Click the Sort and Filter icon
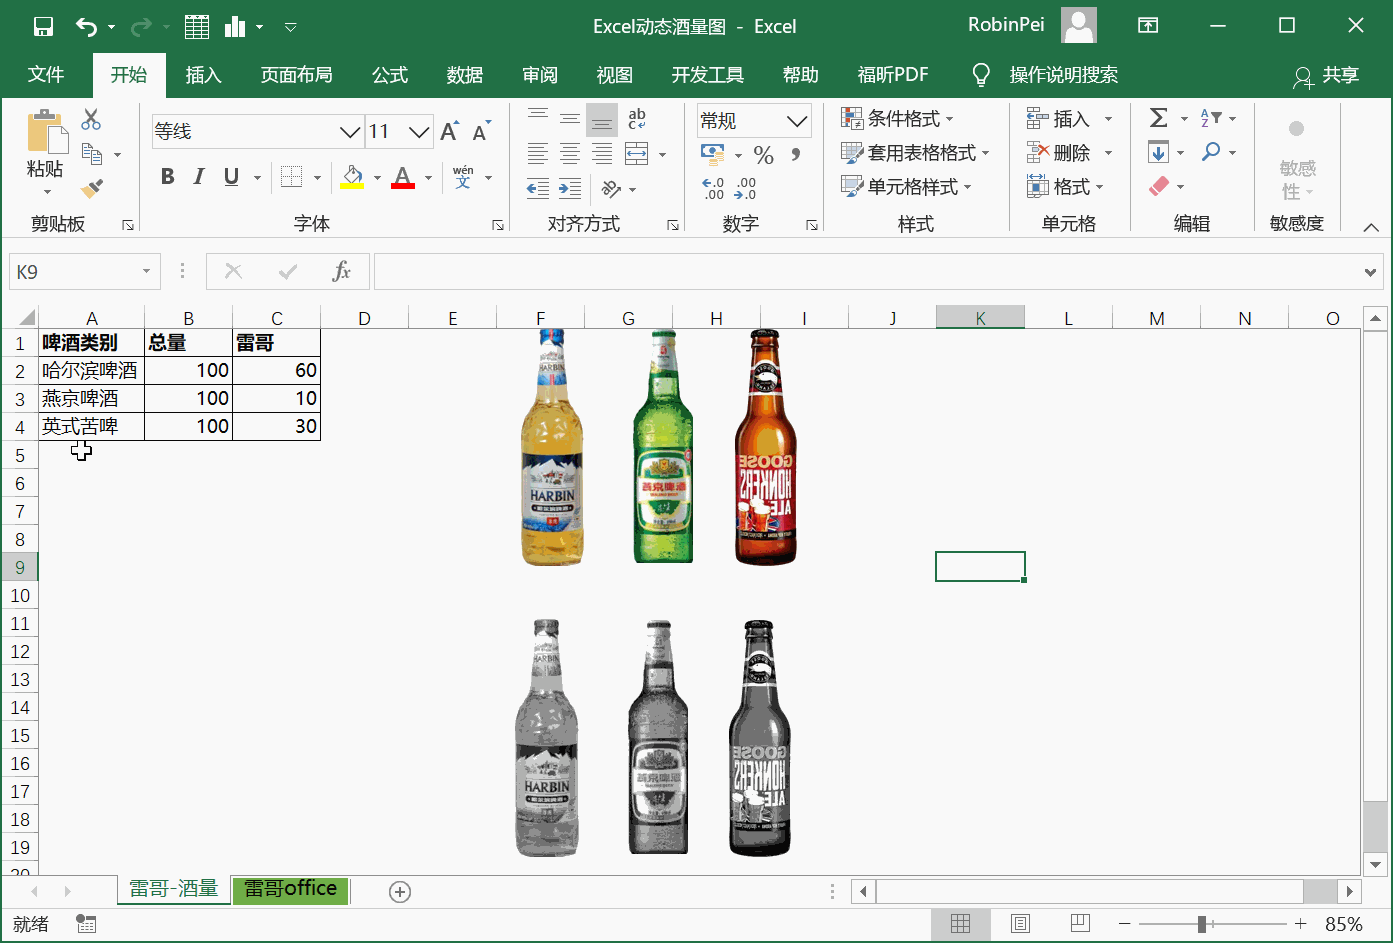The height and width of the screenshot is (943, 1393). click(1210, 119)
